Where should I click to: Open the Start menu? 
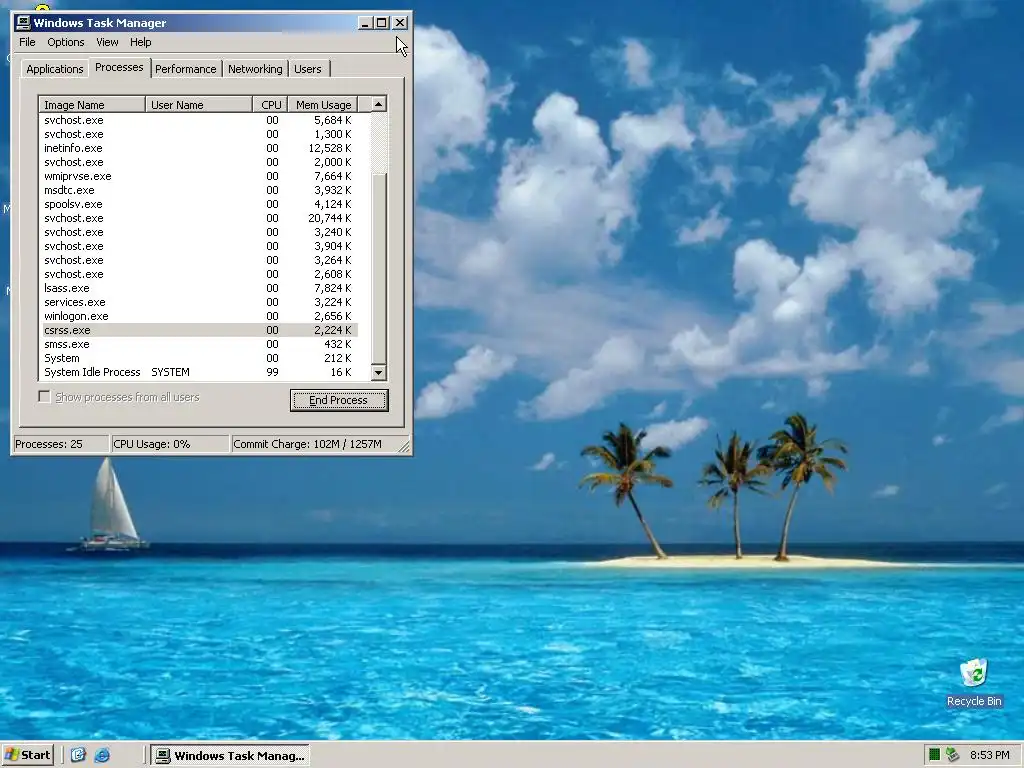(x=27, y=755)
